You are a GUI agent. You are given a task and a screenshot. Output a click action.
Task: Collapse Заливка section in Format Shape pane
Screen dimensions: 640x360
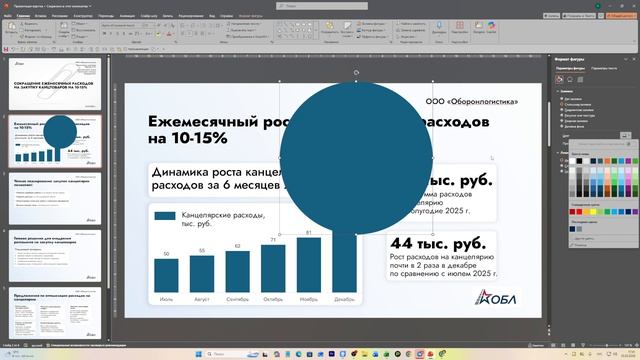(x=558, y=91)
